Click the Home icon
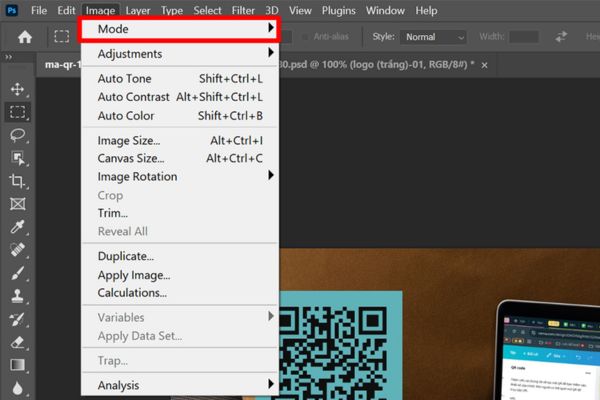Viewport: 600px width, 400px height. 25,37
